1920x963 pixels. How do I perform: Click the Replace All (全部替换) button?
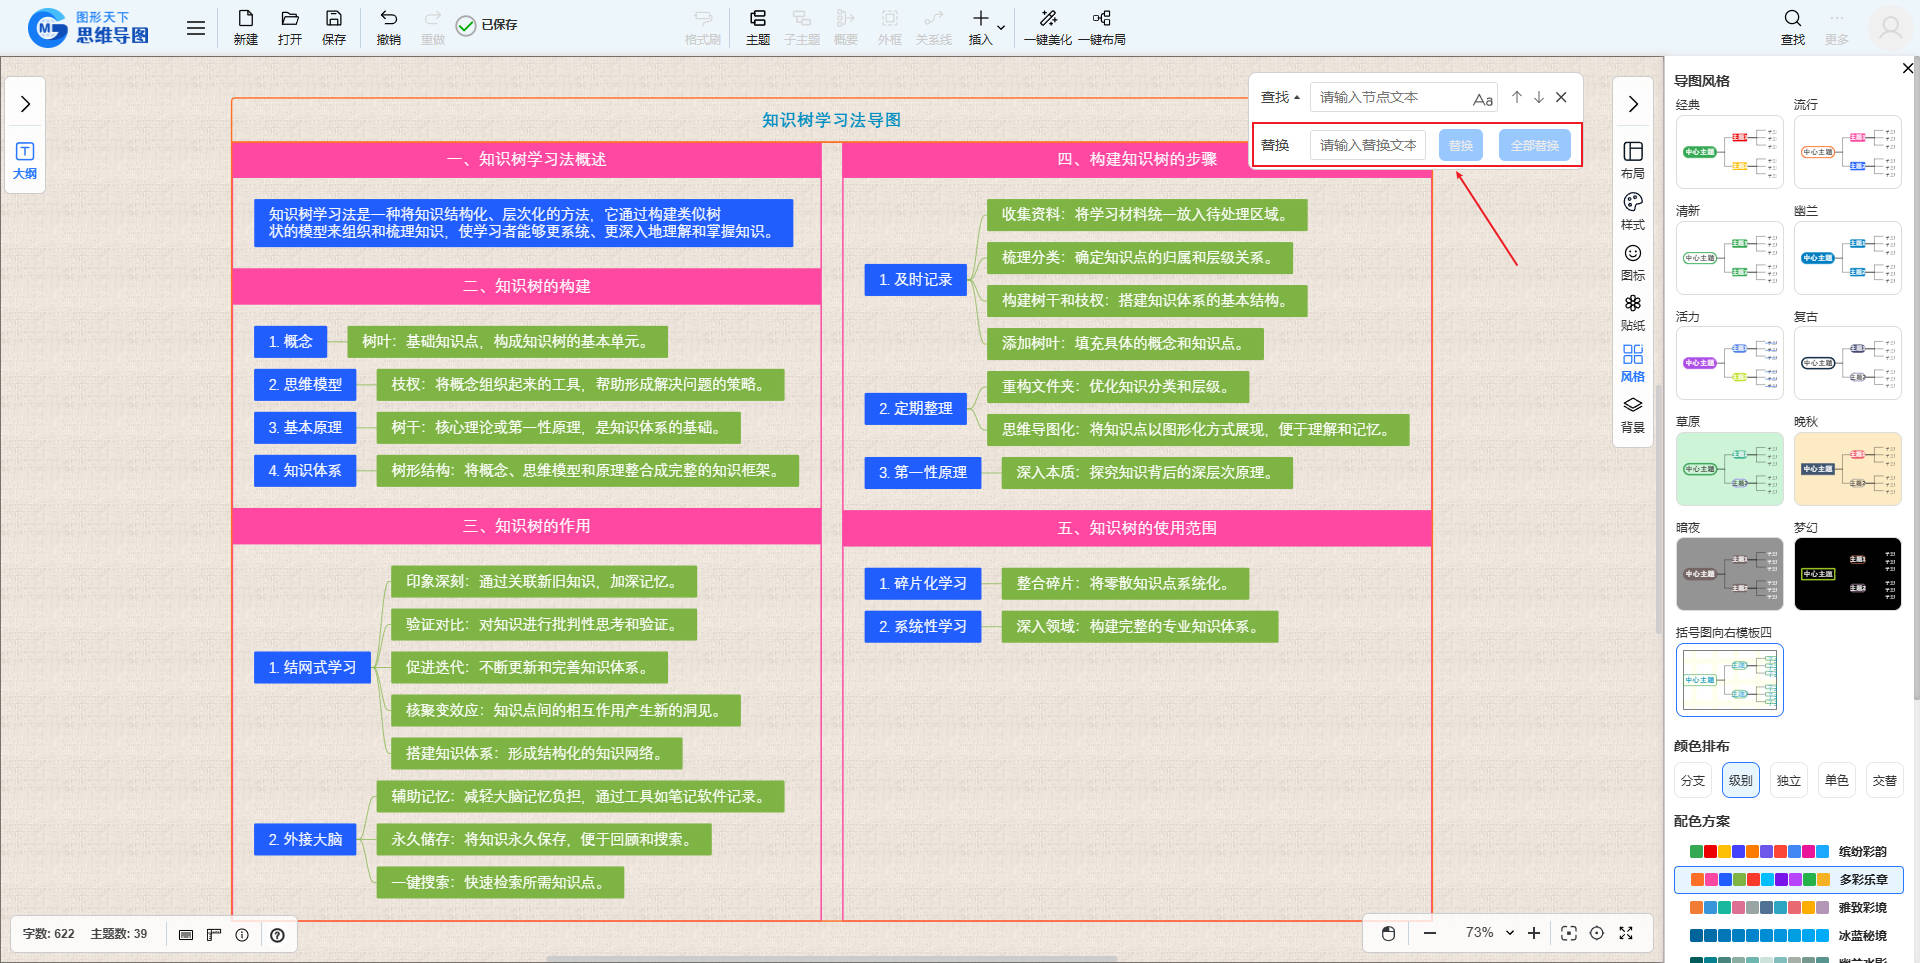(1534, 146)
